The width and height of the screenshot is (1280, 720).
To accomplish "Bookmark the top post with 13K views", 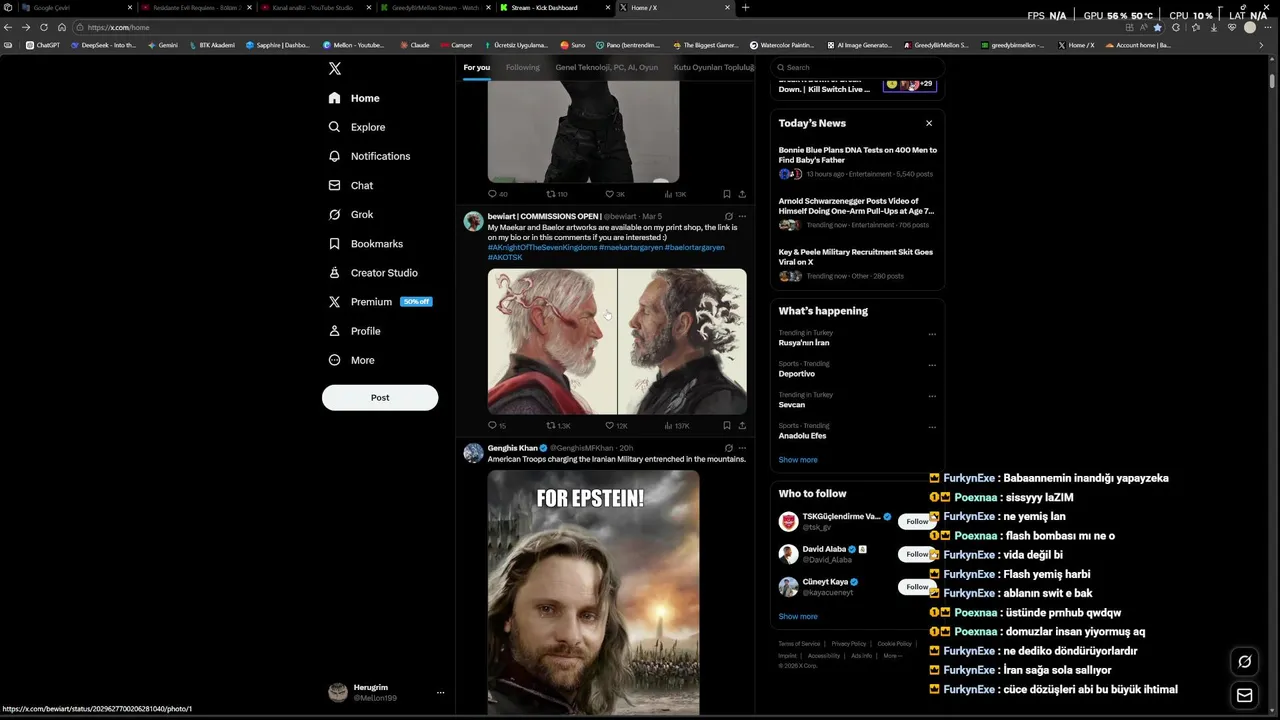I will [727, 194].
